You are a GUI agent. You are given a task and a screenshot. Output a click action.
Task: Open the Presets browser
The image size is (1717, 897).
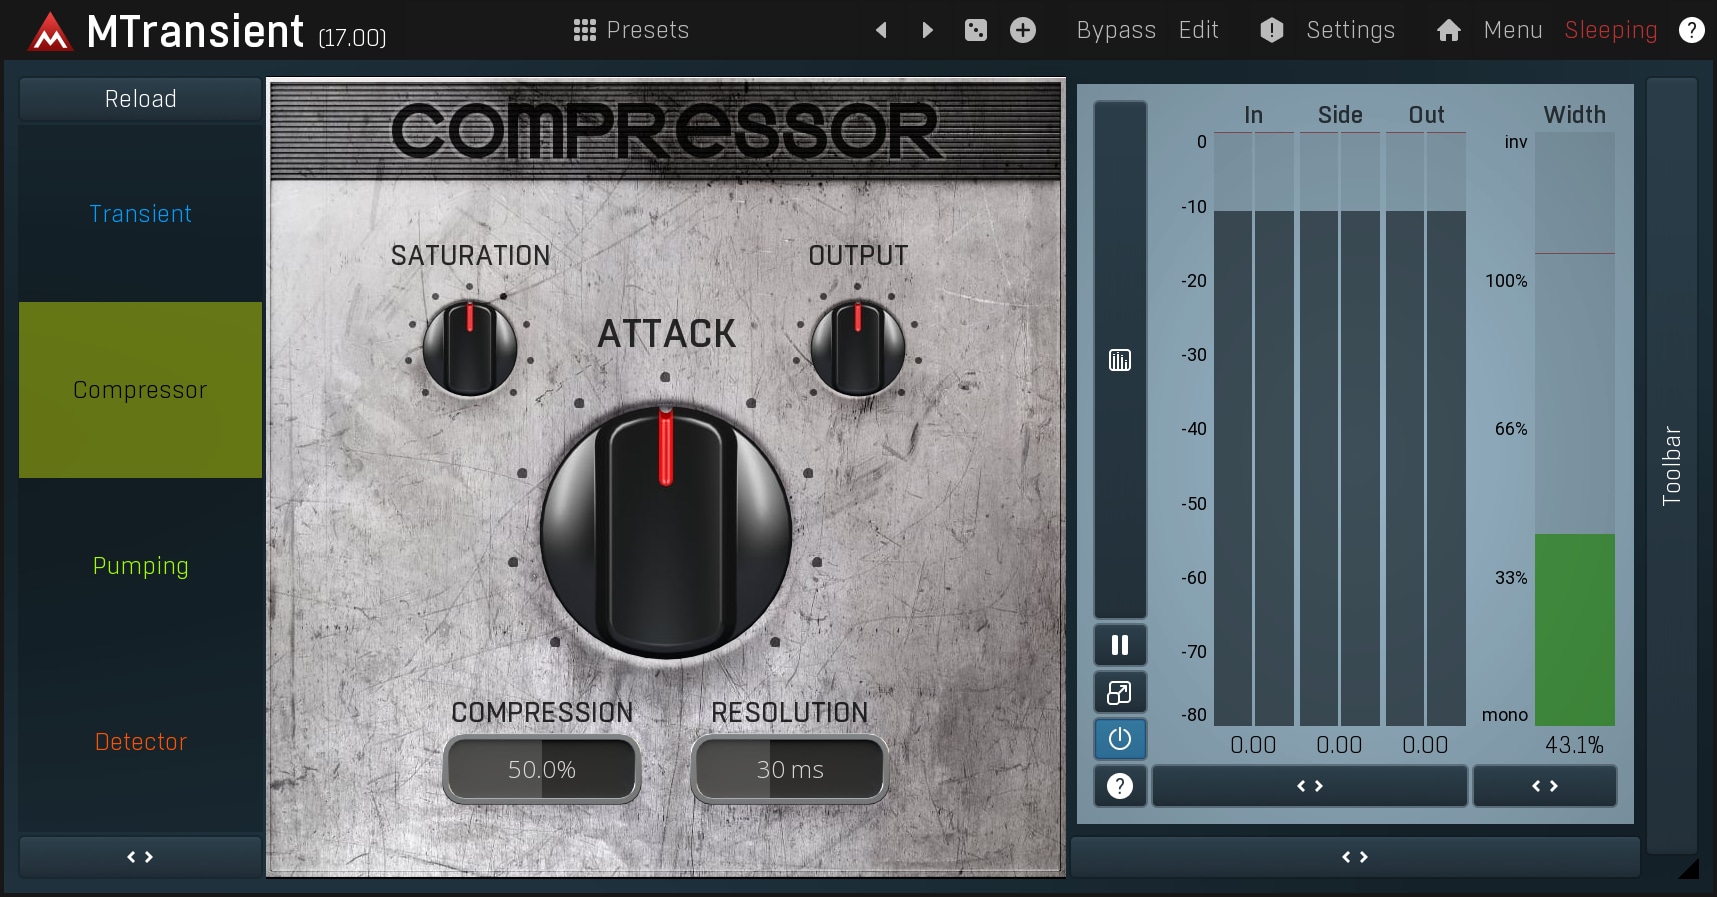coord(632,30)
